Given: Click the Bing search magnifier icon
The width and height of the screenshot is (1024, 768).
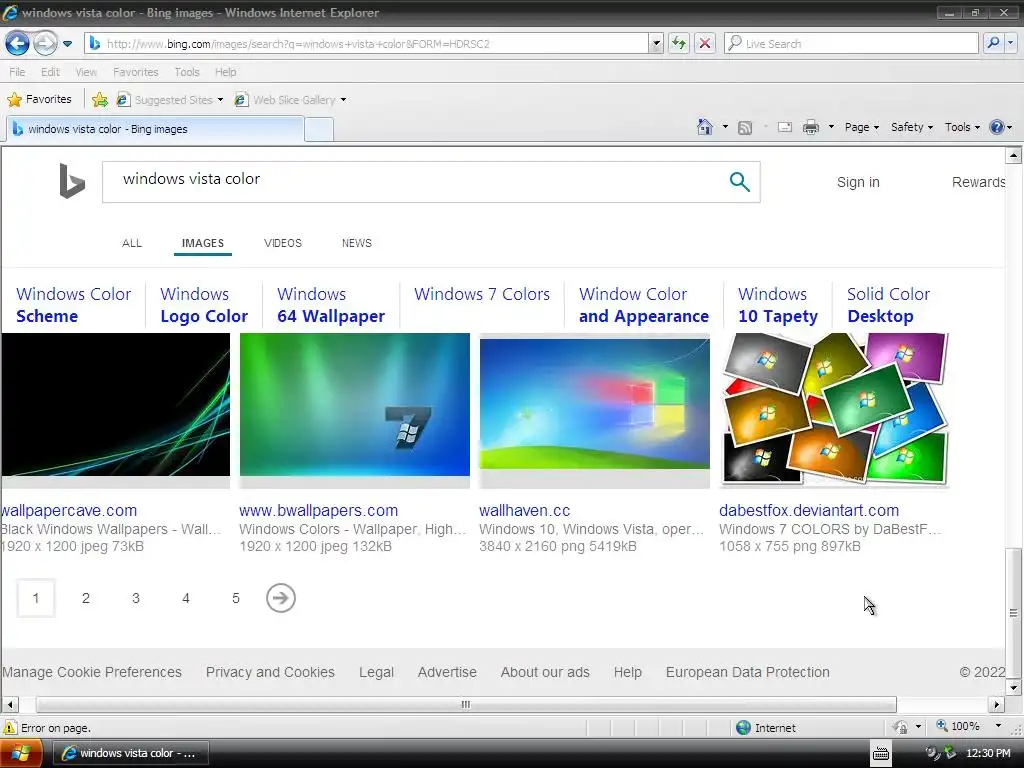Looking at the screenshot, I should (x=739, y=182).
